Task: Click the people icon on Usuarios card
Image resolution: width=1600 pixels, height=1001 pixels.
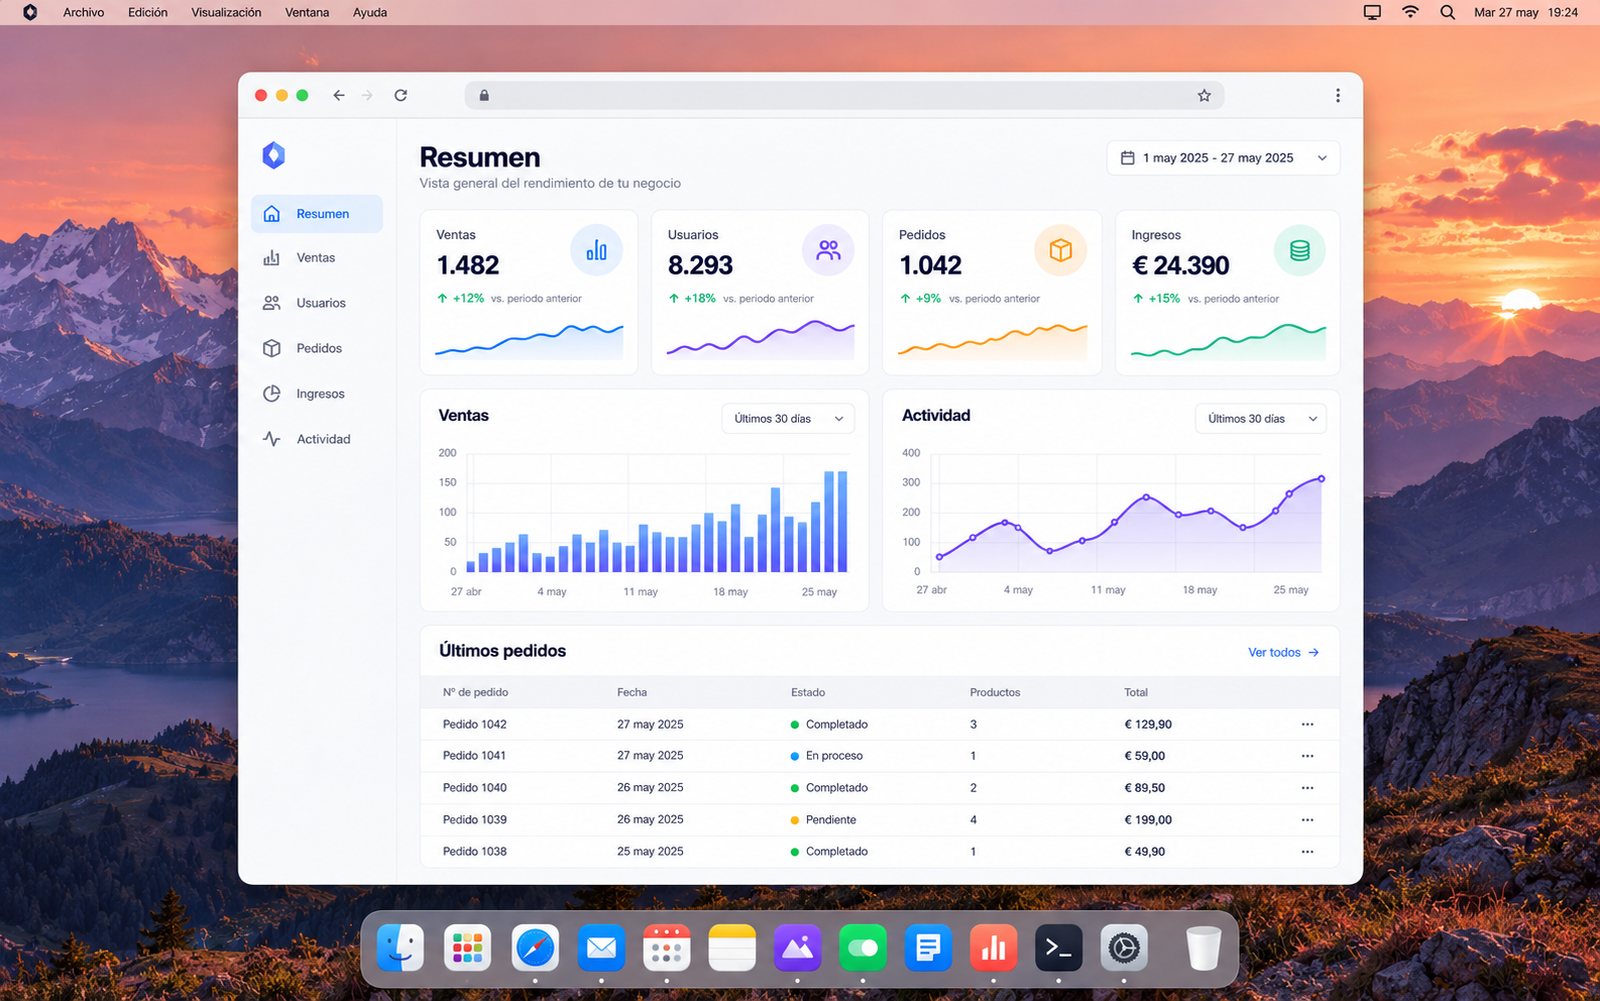Action: [828, 250]
